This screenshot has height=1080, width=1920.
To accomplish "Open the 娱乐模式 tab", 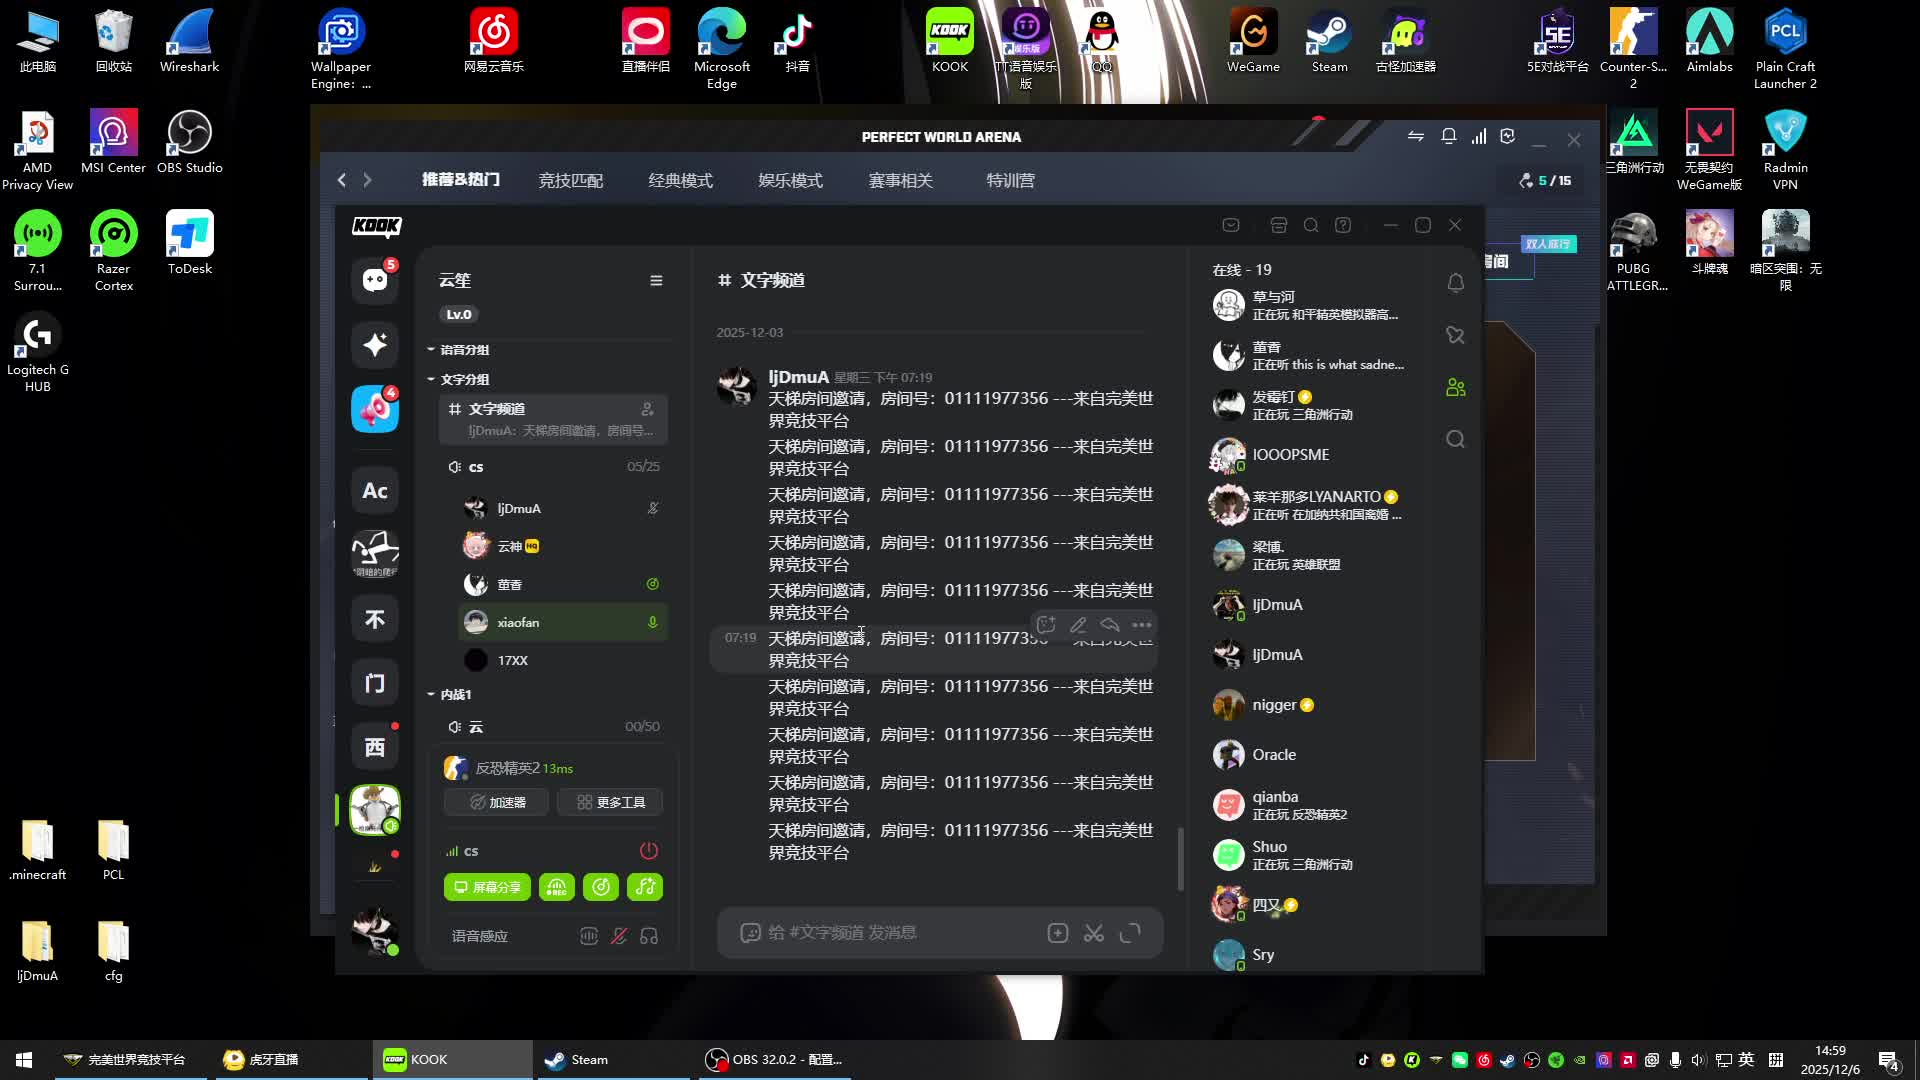I will point(790,181).
